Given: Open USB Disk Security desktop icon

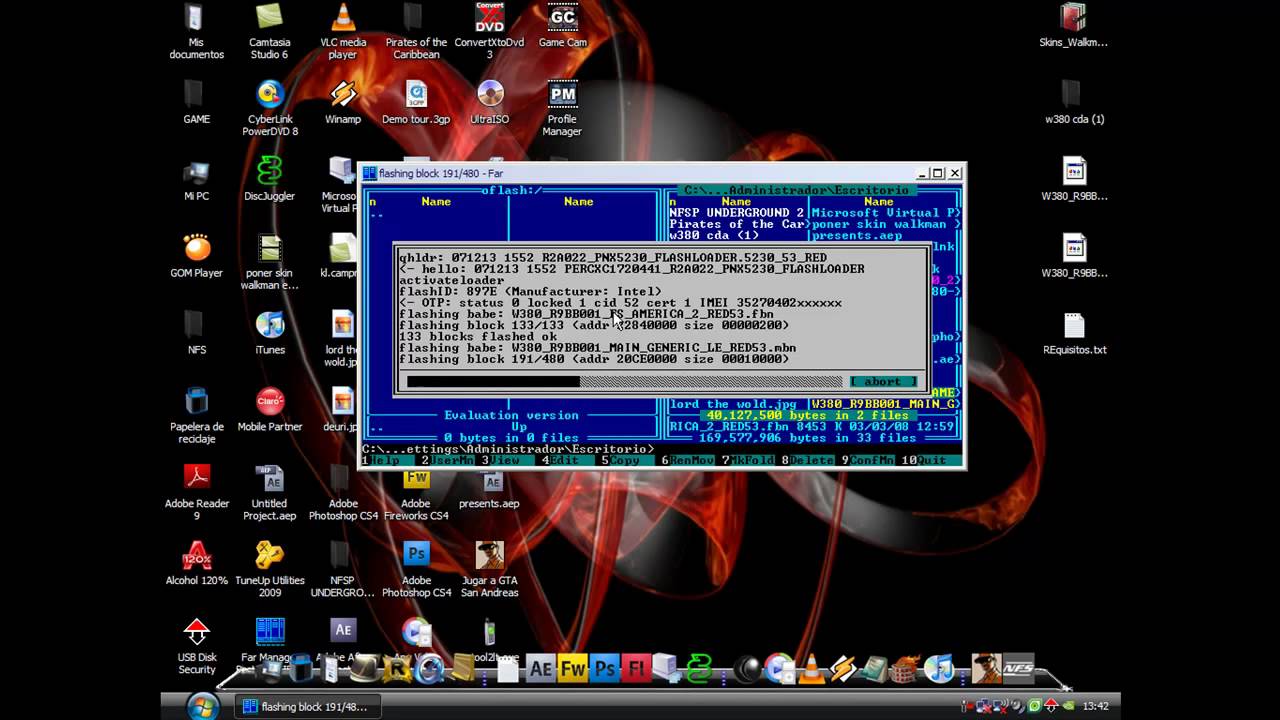Looking at the screenshot, I should click(x=197, y=646).
